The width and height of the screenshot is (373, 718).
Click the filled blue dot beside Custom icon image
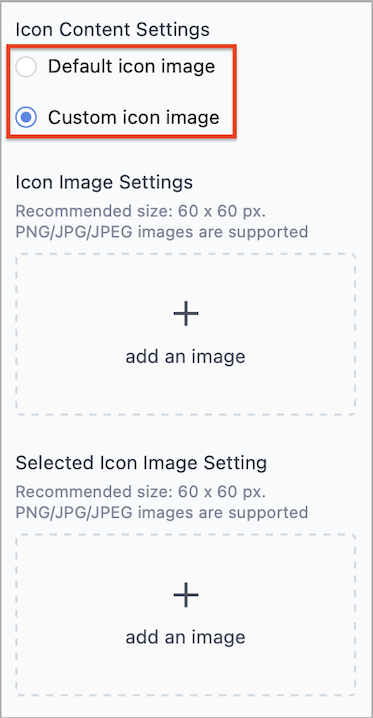click(26, 118)
